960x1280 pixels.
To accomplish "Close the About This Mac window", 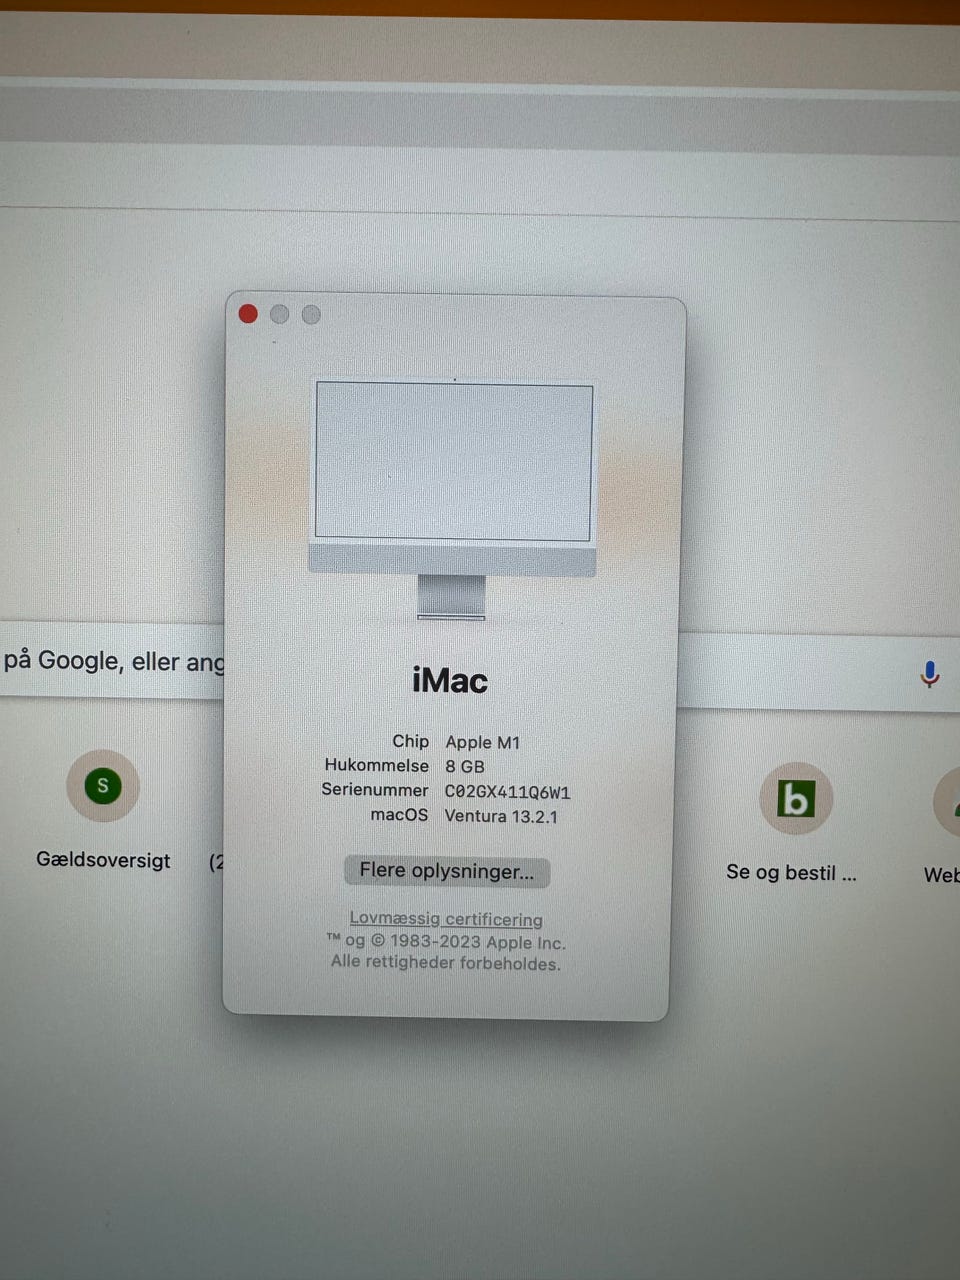I will pyautogui.click(x=248, y=314).
